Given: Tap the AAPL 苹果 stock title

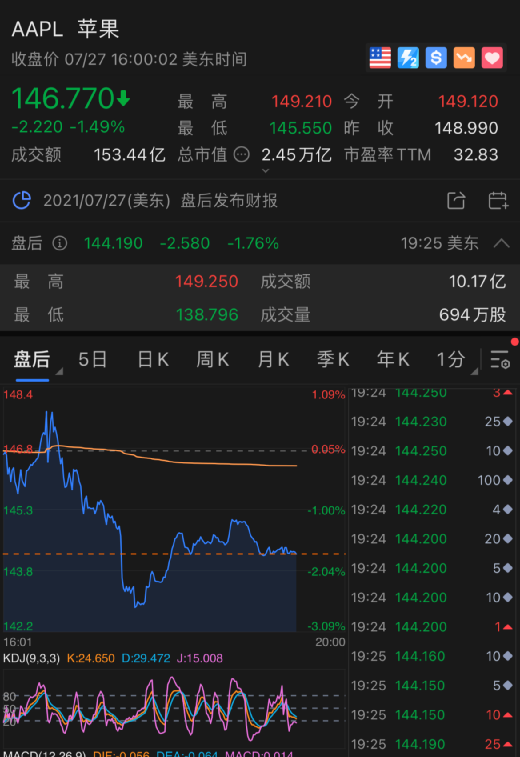Looking at the screenshot, I should [65, 29].
